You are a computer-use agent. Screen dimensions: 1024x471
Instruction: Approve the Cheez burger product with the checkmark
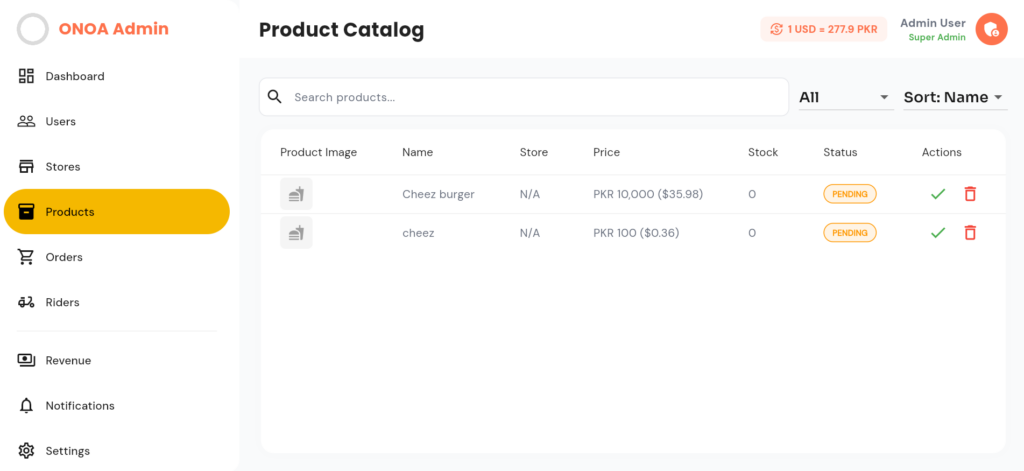[938, 194]
